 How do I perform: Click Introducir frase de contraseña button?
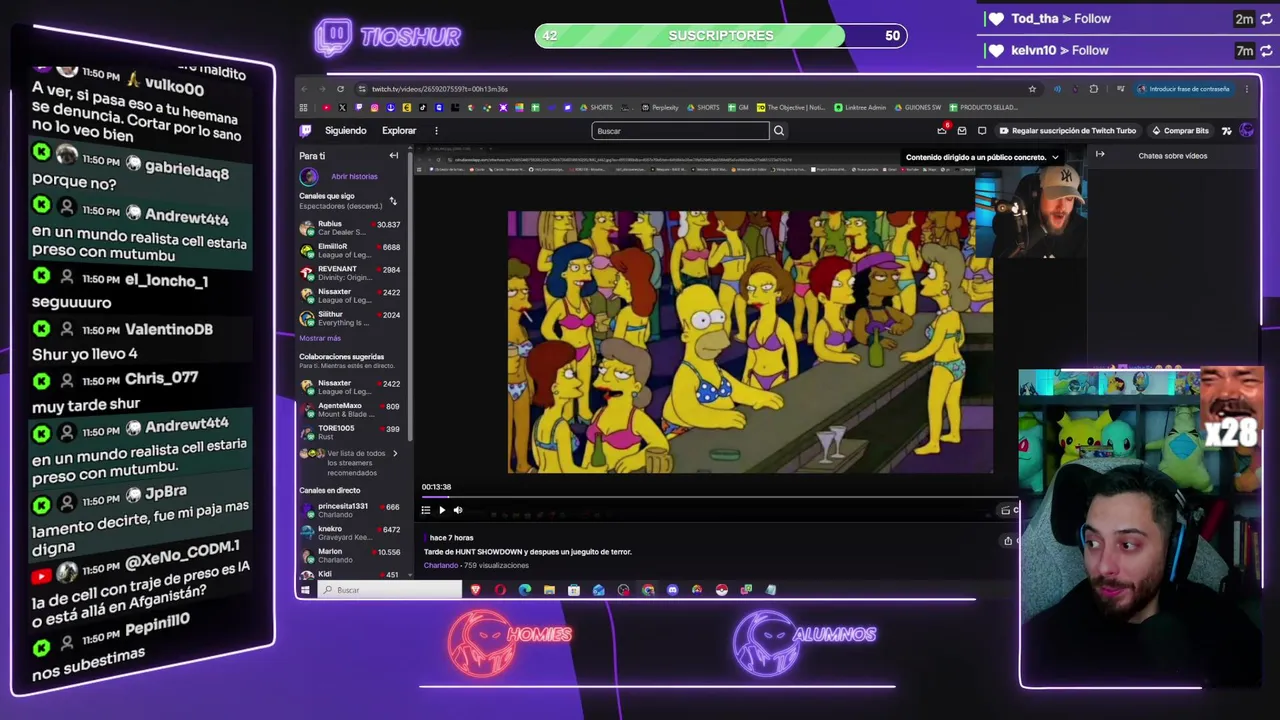pos(1184,89)
